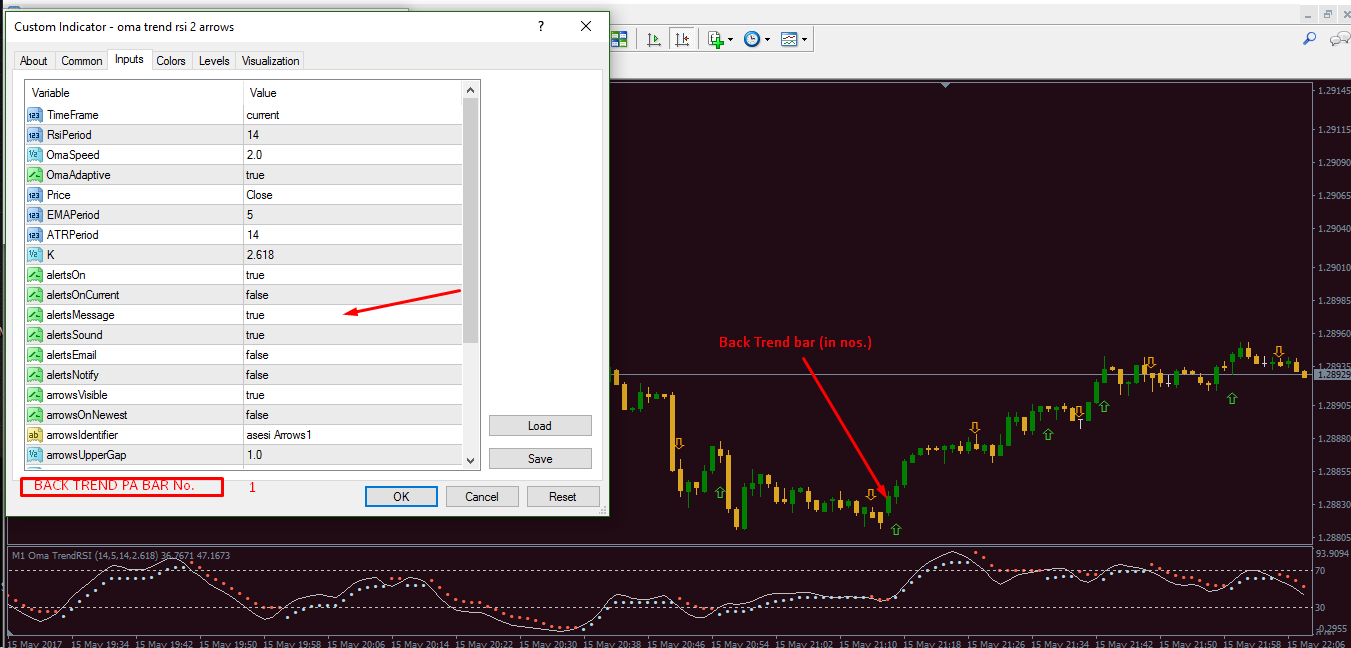
Task: Click the clock periods icon
Action: (x=751, y=39)
